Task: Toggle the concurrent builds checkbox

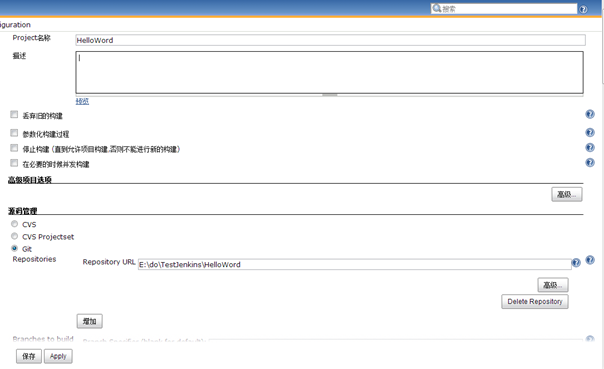Action: (14, 163)
